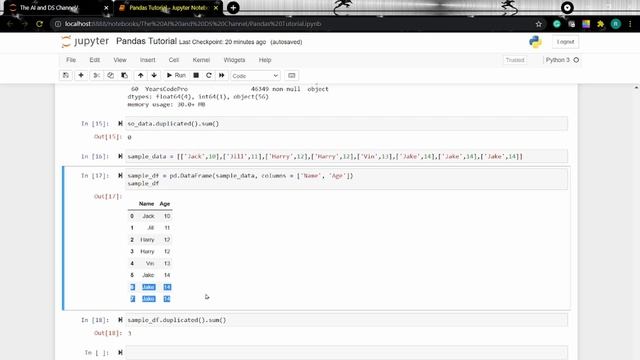Click the In [15] run-cell marker
The image size is (640, 360).
(x=120, y=123)
